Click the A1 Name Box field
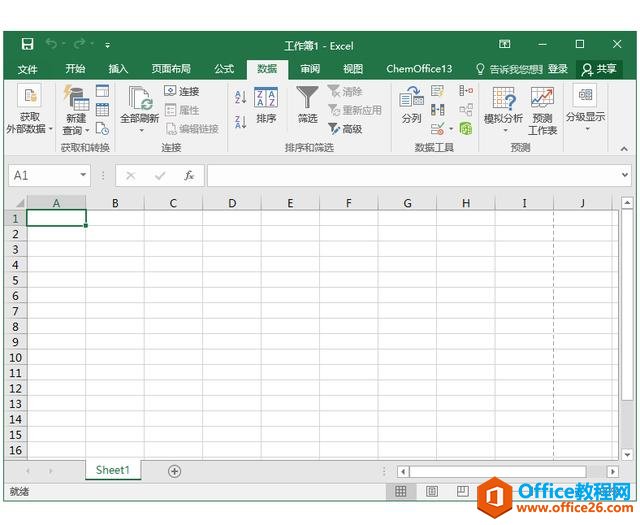 (x=43, y=176)
